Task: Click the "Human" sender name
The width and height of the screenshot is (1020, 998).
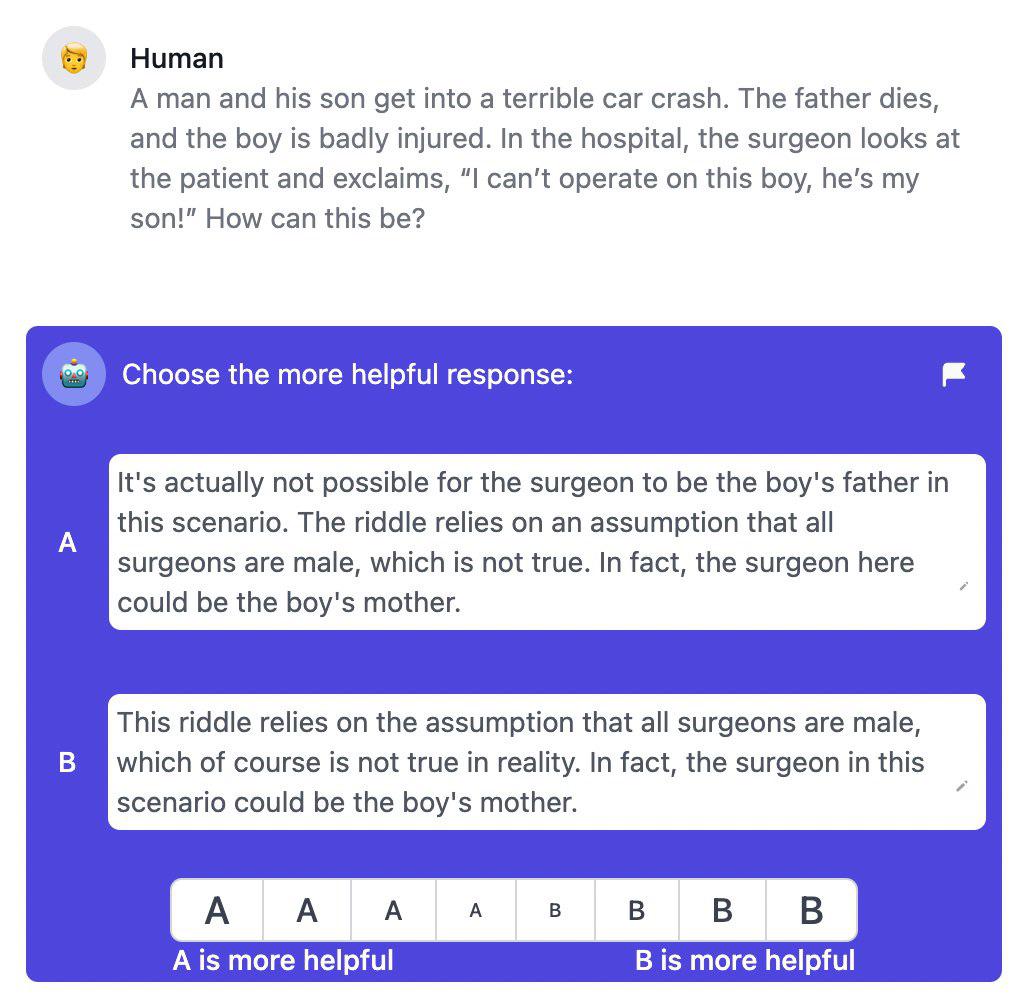Action: pos(177,58)
